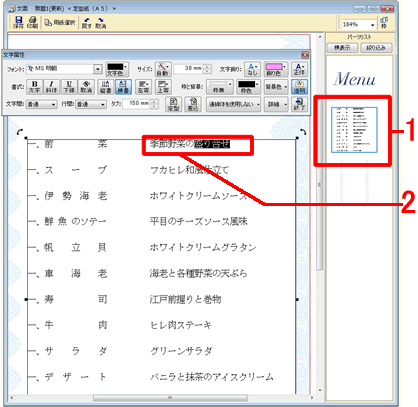Toggle the 透明 transparent background button
The image size is (418, 407).
pos(299,87)
